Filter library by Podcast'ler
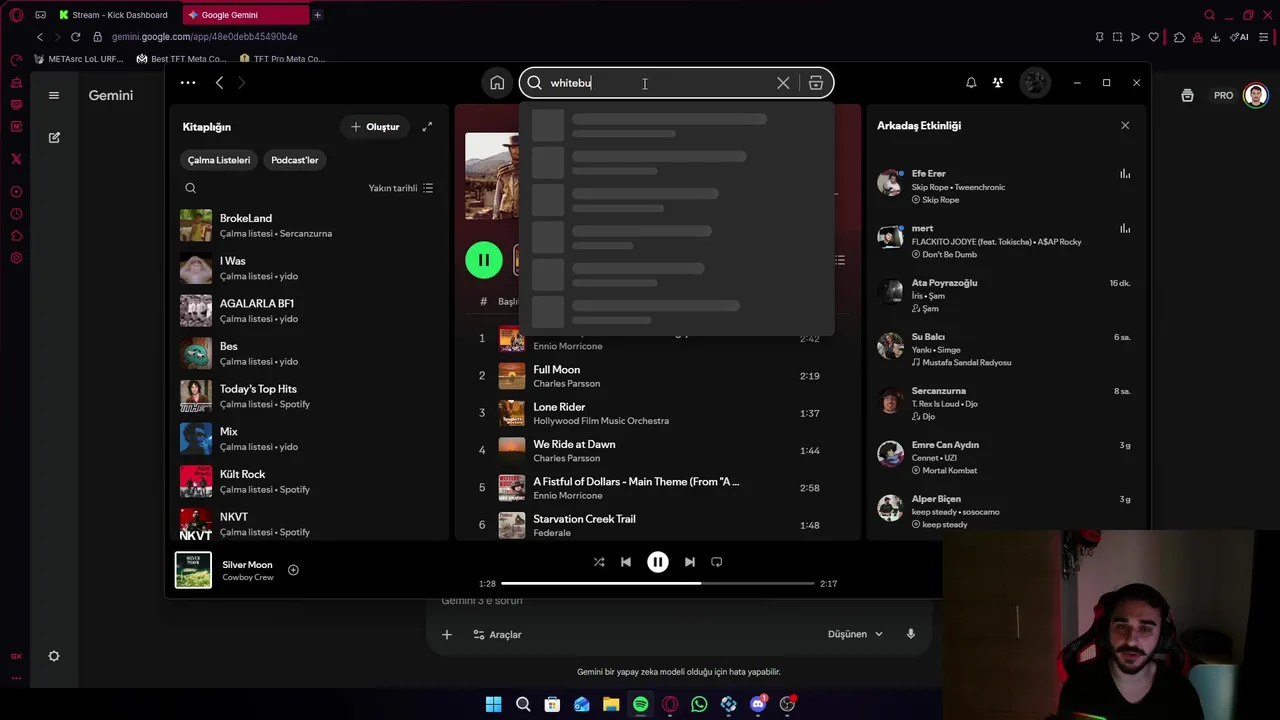 [294, 160]
